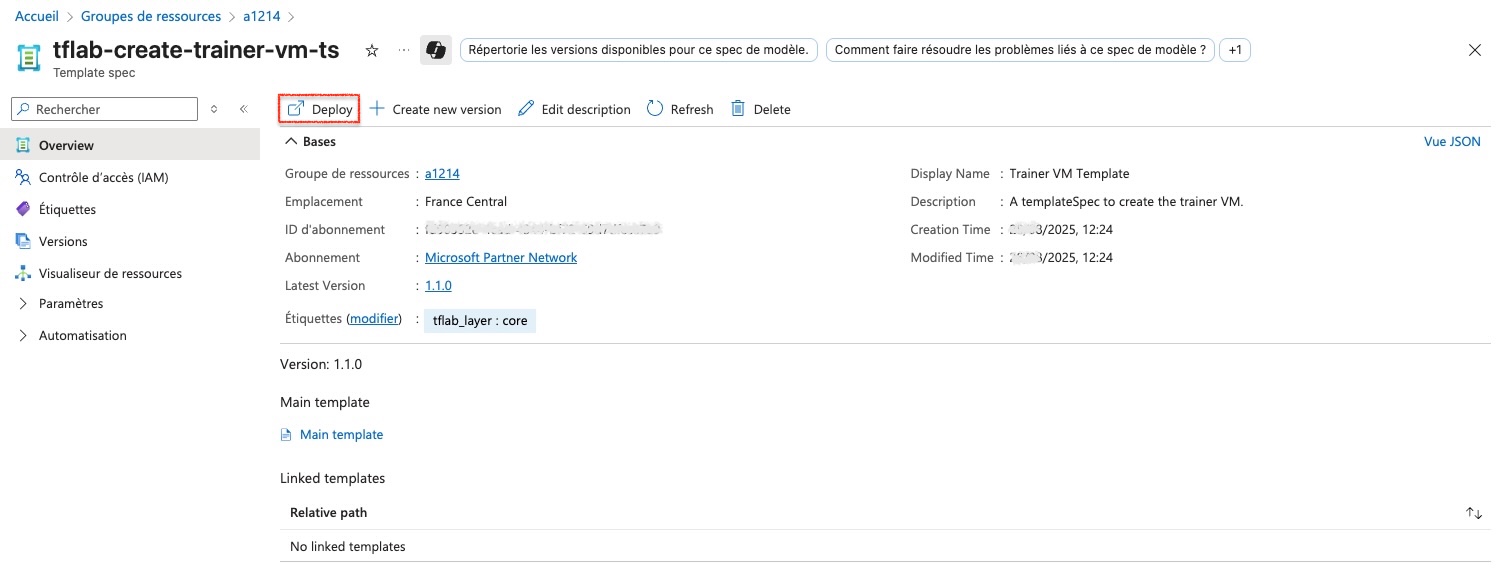The height and width of the screenshot is (584, 1502).
Task: Open Contrôle d'accès (IAM) page
Action: pos(103,178)
